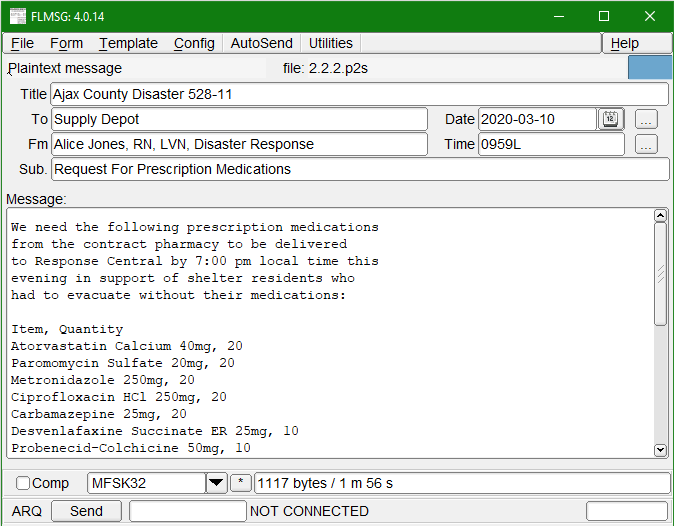
Task: Expand the MFSK32 modem dropdown arrow
Action: (x=216, y=484)
